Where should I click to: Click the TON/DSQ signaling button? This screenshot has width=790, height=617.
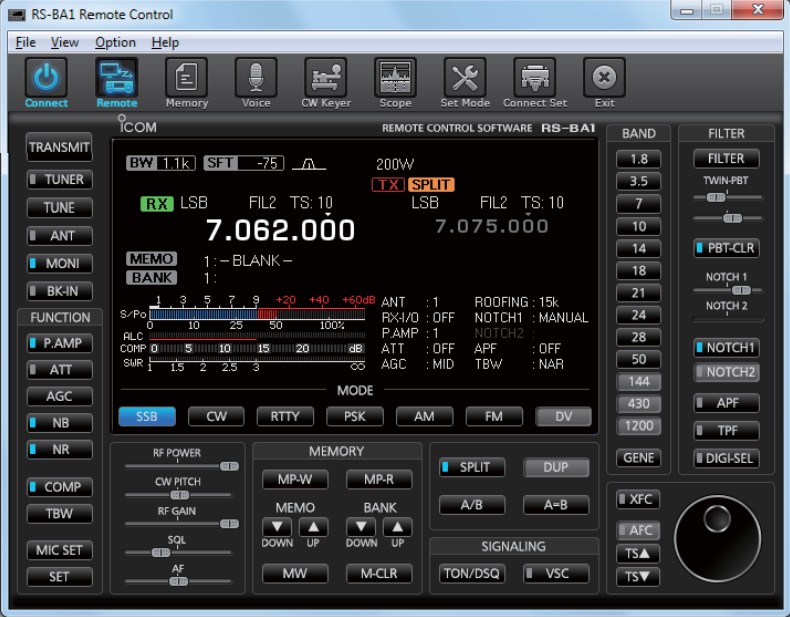(472, 573)
